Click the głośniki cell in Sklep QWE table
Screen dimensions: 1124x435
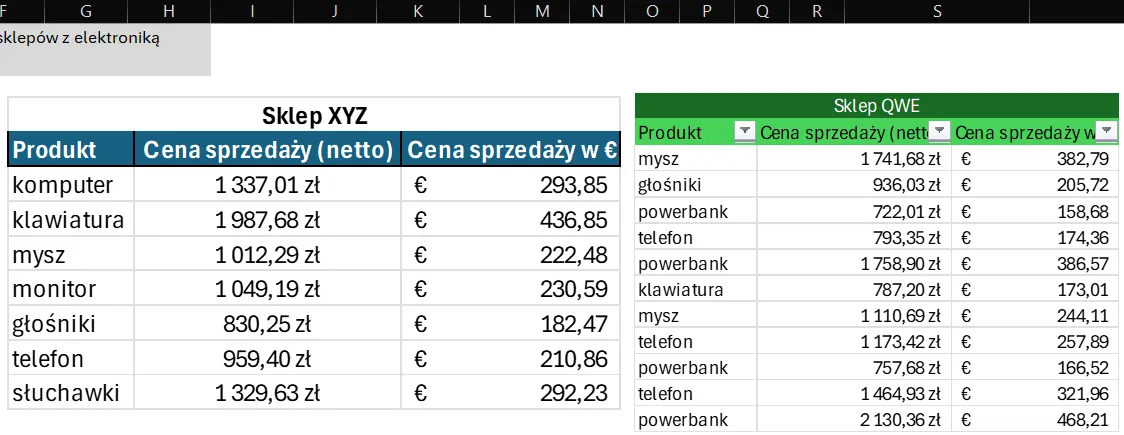click(x=695, y=185)
